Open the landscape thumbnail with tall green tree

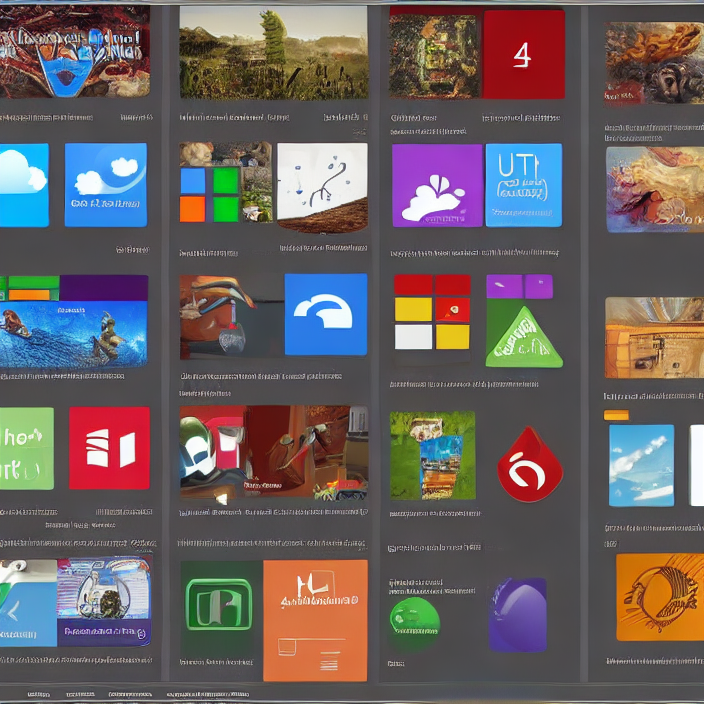pyautogui.click(x=273, y=53)
